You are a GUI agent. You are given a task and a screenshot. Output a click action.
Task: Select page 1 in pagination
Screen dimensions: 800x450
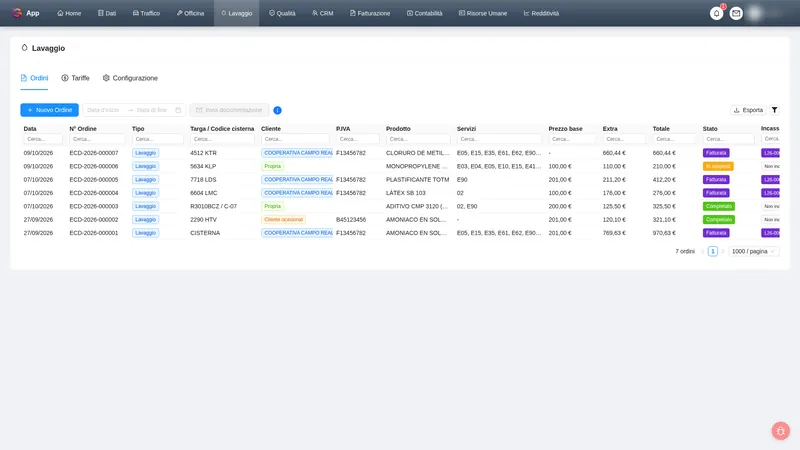(x=713, y=252)
